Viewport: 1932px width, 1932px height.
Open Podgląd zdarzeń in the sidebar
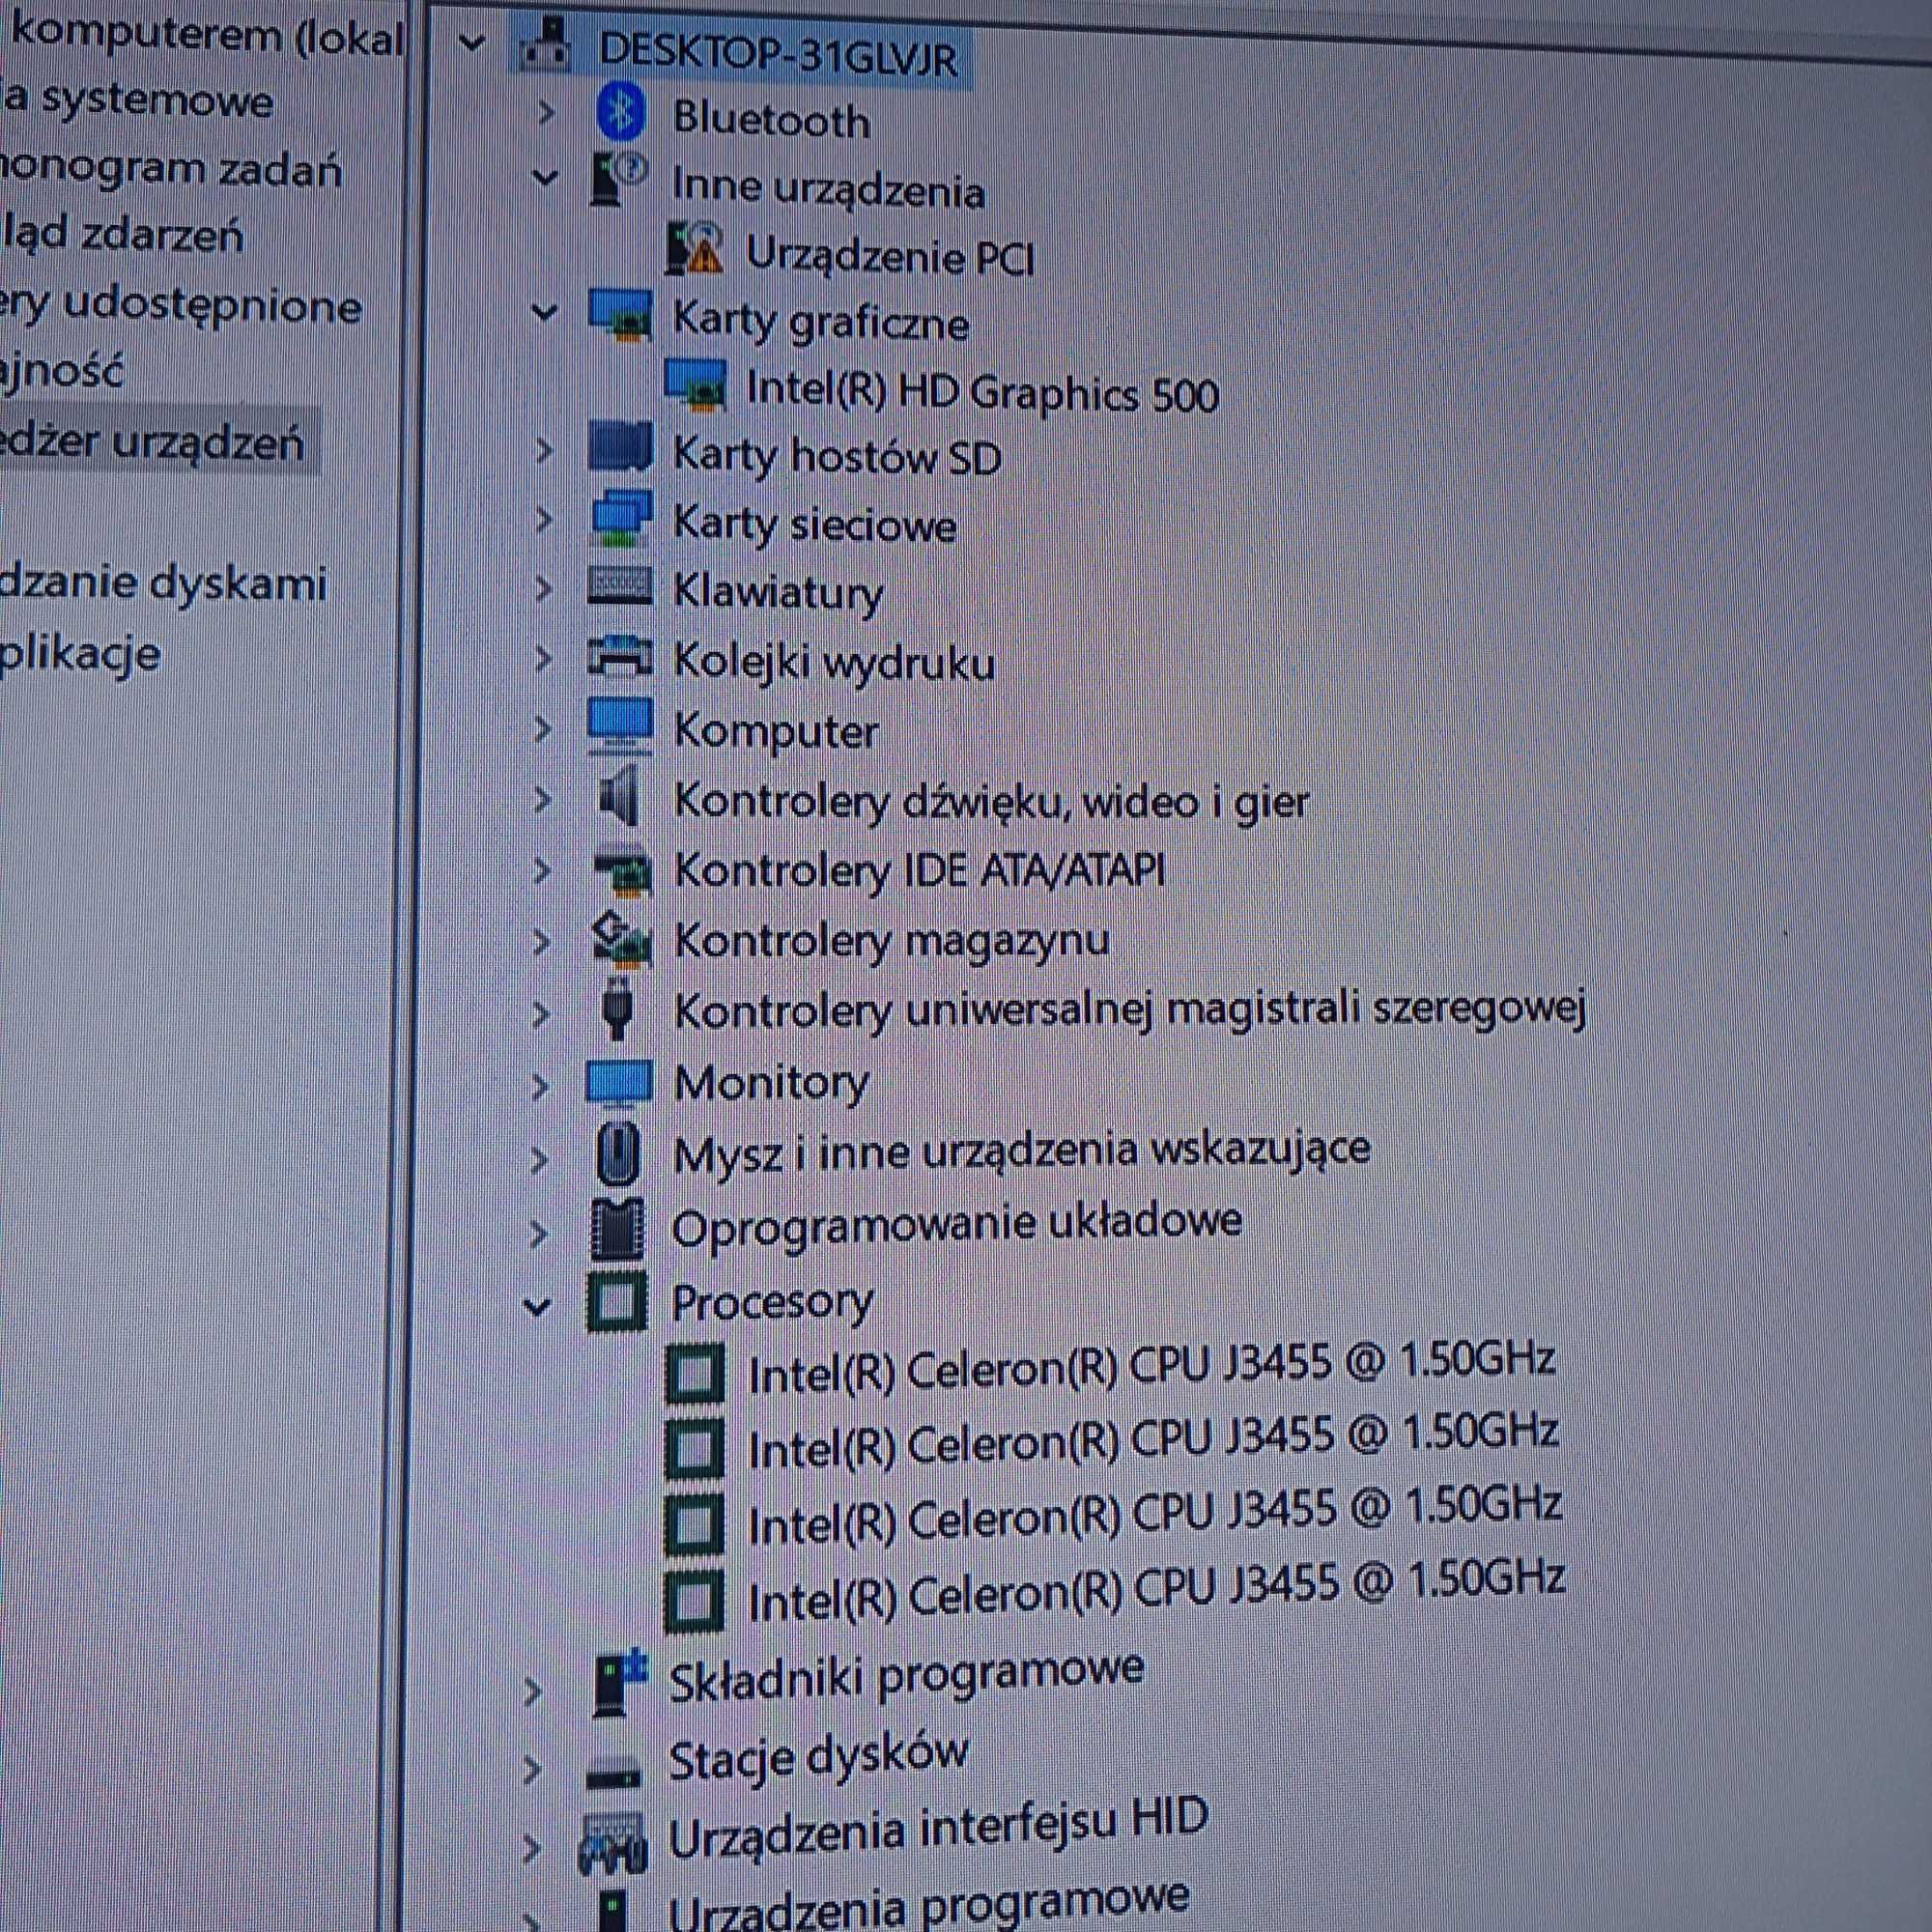121,236
